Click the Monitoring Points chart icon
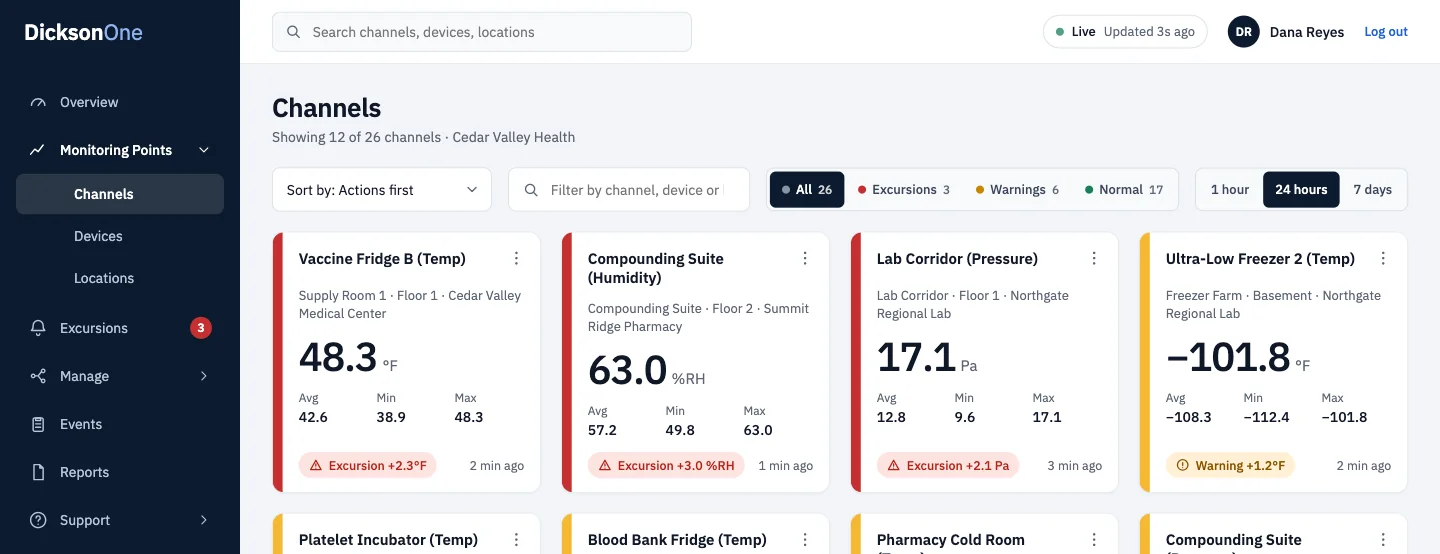Image resolution: width=1440 pixels, height=554 pixels. 38,150
